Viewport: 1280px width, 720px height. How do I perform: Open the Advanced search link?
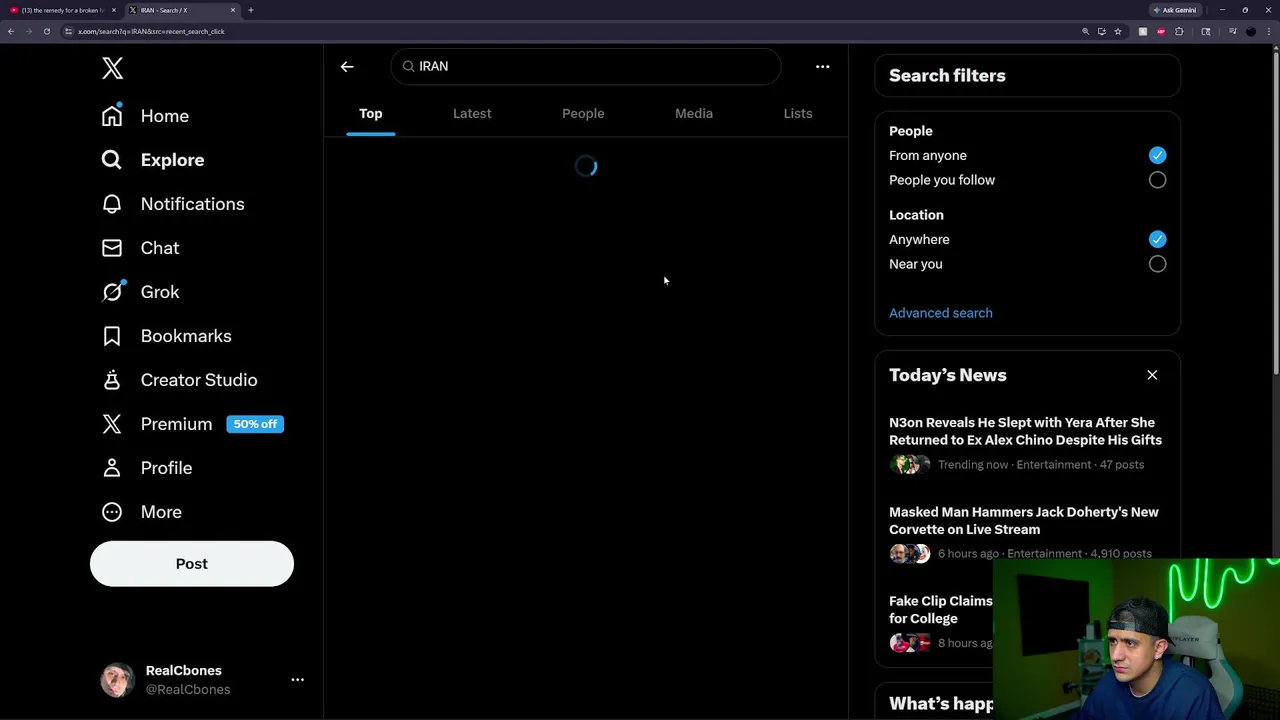tap(941, 313)
